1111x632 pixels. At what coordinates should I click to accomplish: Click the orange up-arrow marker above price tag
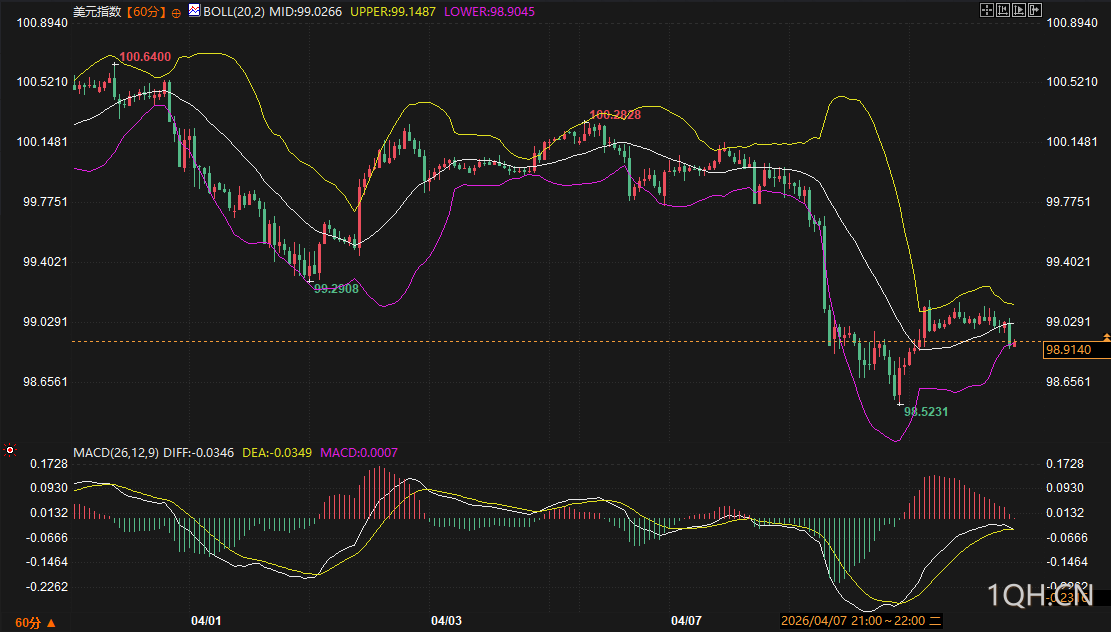click(x=1106, y=336)
